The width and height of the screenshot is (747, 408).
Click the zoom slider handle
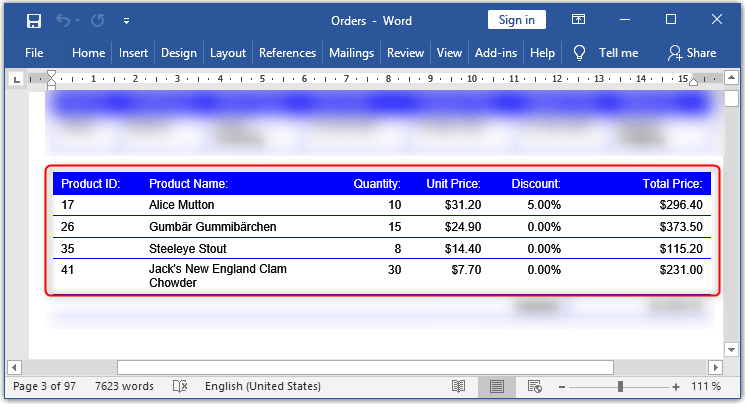click(620, 387)
